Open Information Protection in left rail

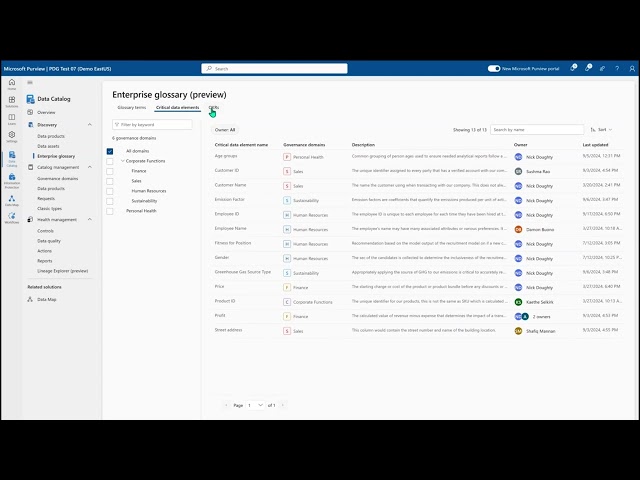tap(12, 181)
